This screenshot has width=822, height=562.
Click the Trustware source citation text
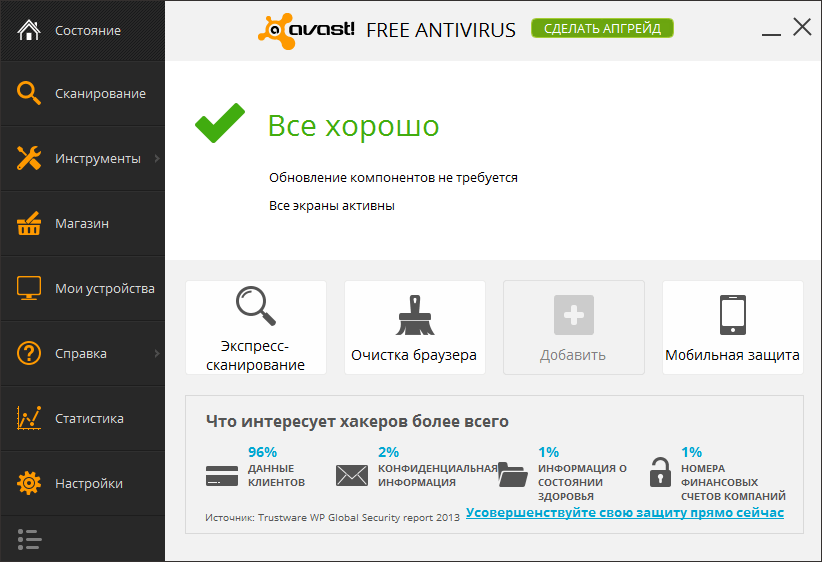pos(332,517)
